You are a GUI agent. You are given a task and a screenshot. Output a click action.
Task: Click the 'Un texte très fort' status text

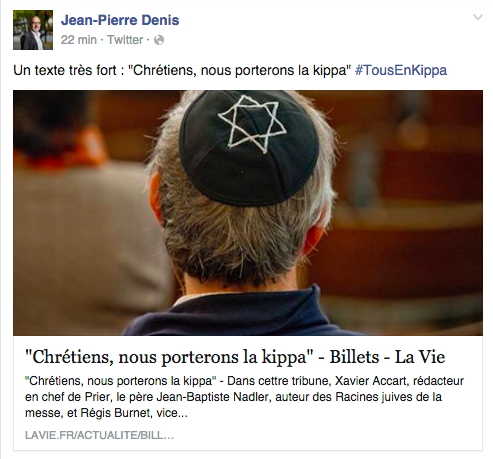pos(65,70)
